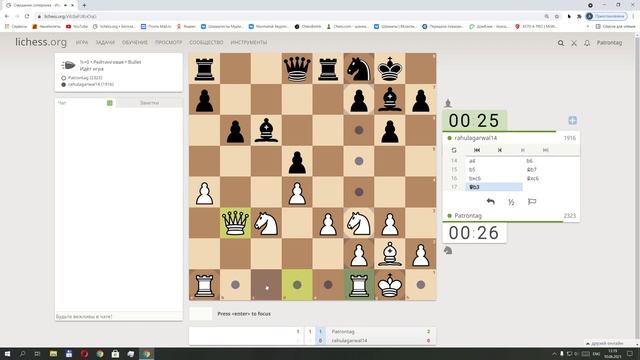The image size is (640, 360).
Task: Open Patrontag link in game info box
Action: point(85,78)
